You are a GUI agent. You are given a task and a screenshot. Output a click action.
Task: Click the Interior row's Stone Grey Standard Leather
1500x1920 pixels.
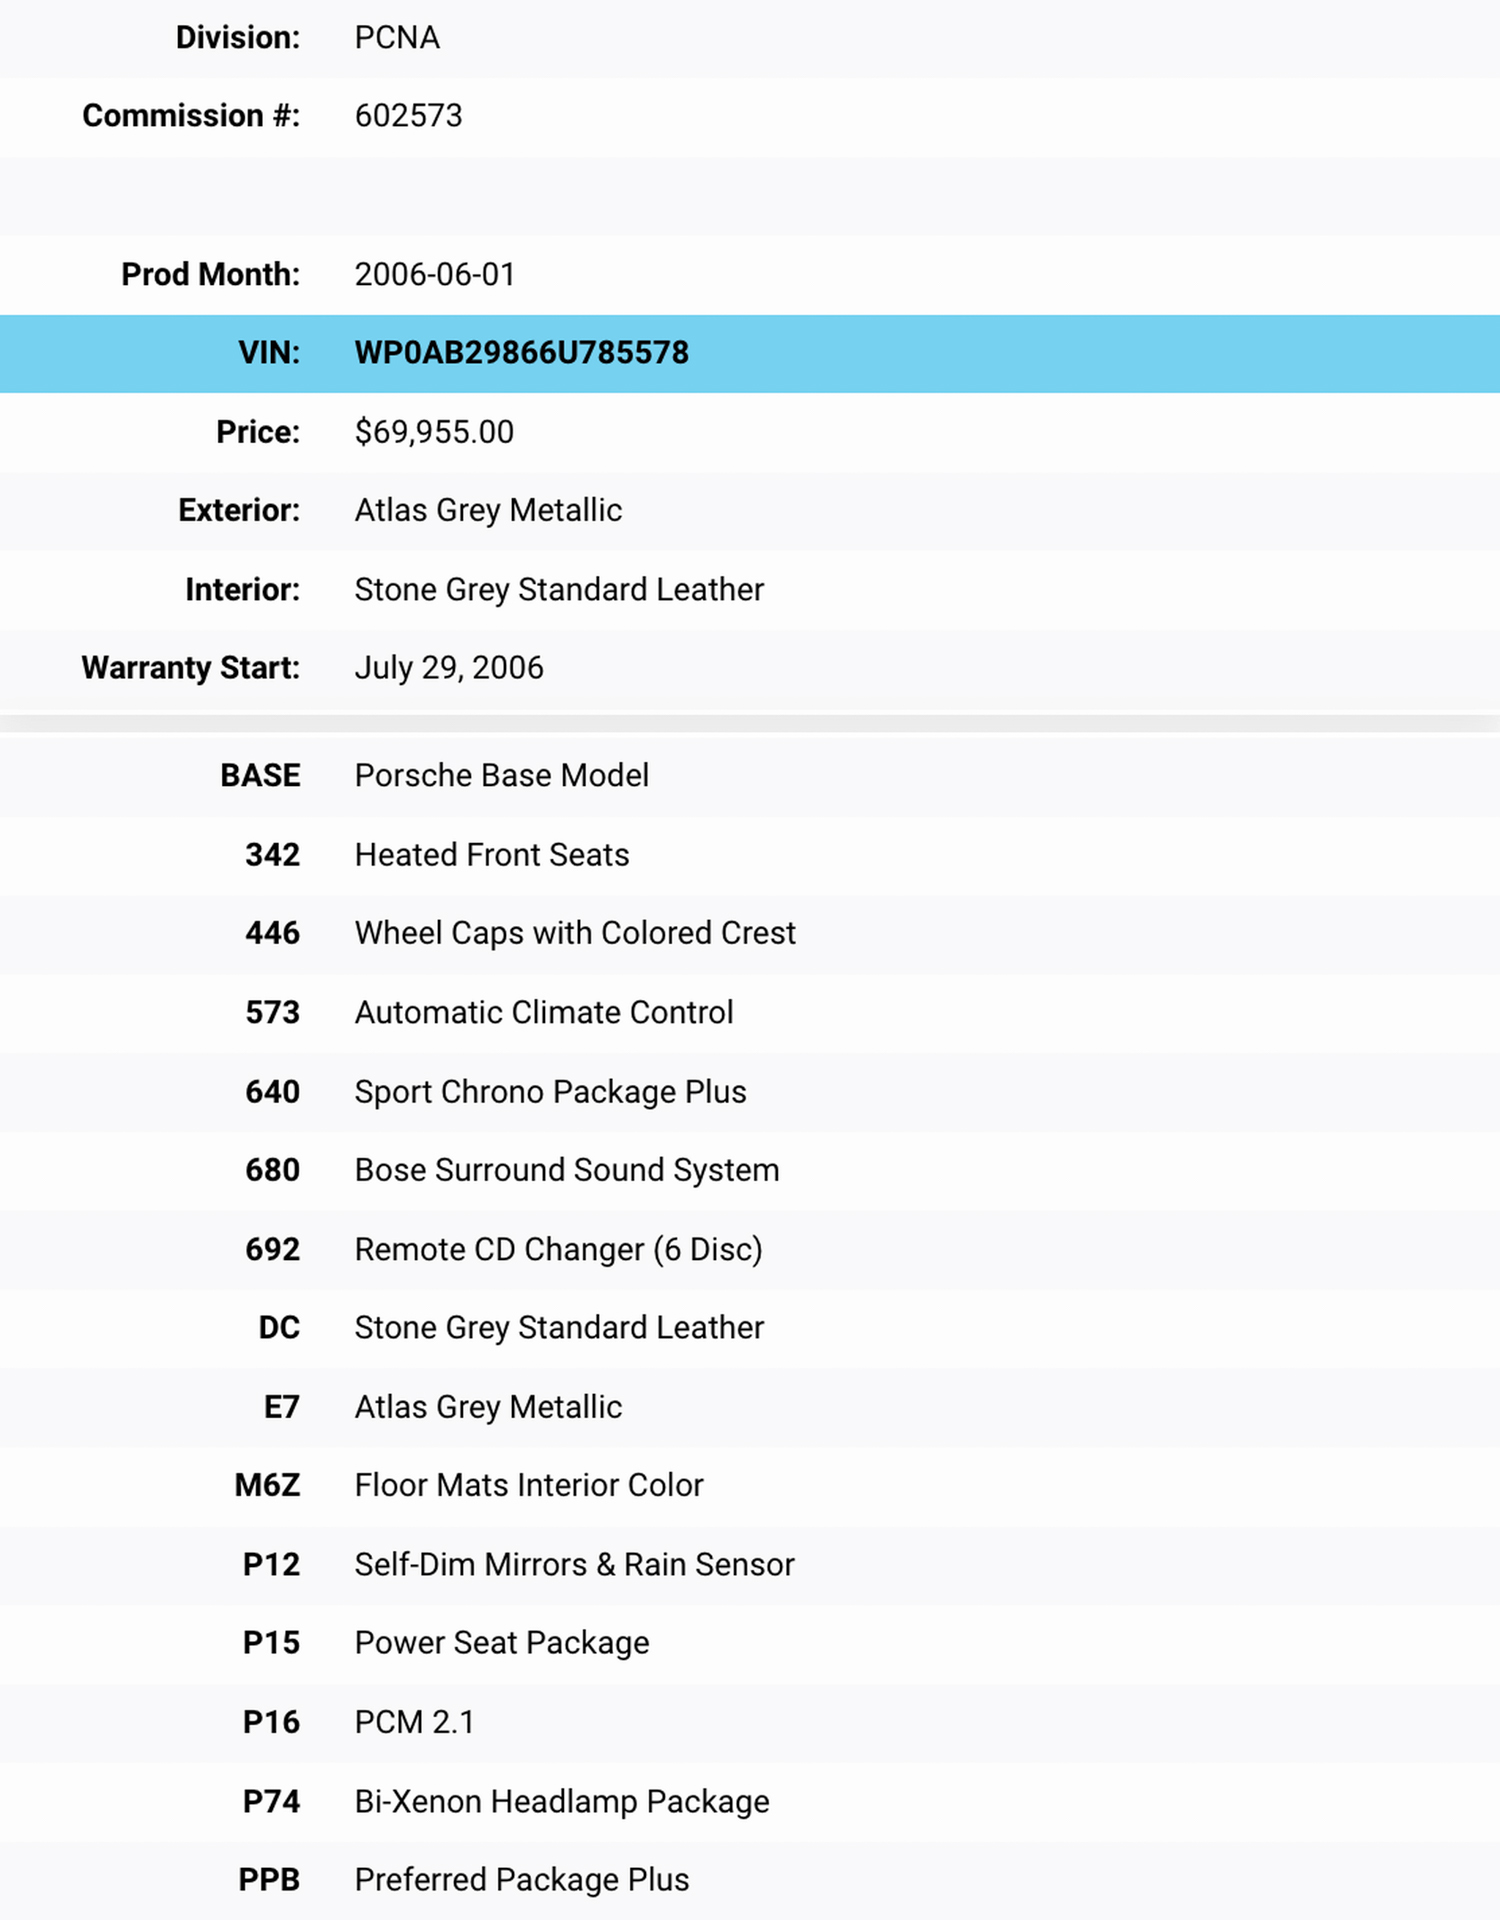coord(559,590)
